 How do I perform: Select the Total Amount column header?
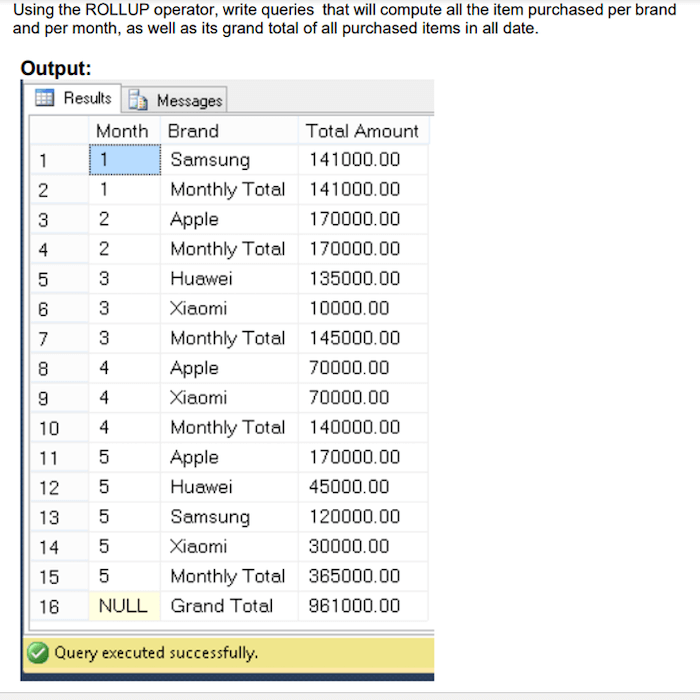coord(363,131)
